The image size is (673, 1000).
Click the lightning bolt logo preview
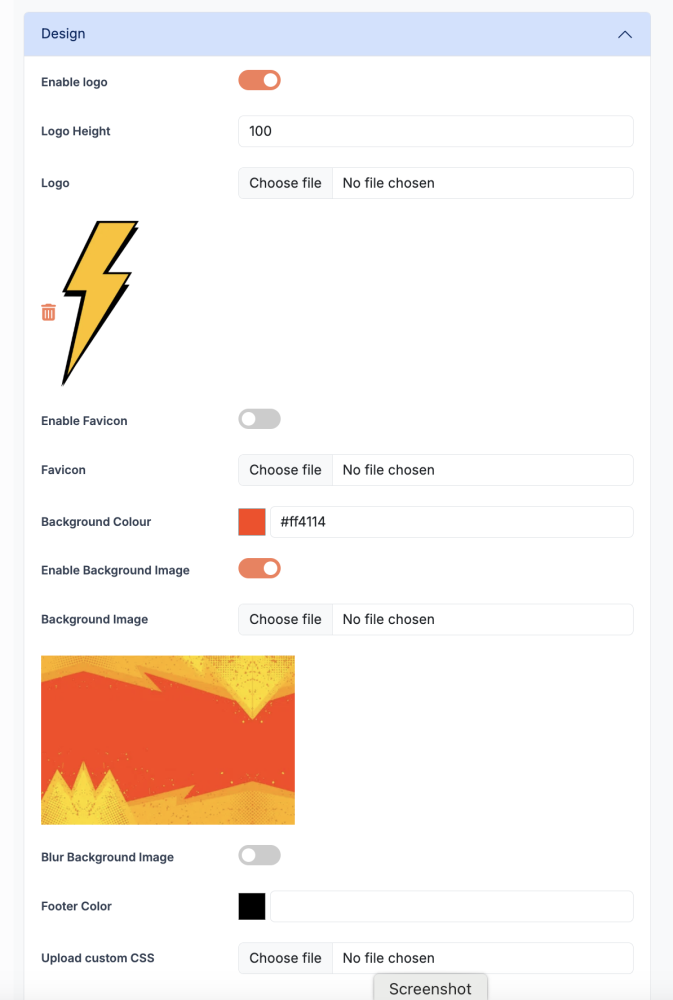[x=99, y=302]
